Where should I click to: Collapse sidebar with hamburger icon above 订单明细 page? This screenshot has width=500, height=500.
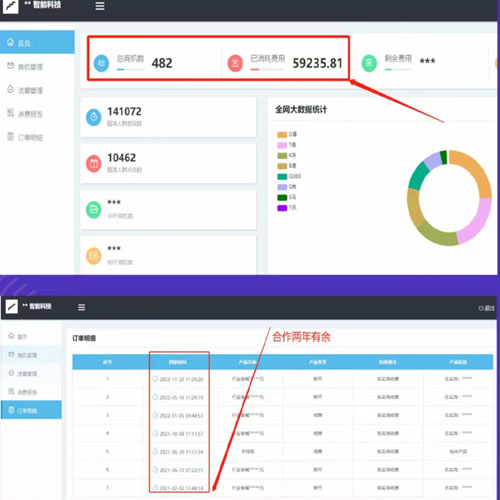click(x=82, y=307)
